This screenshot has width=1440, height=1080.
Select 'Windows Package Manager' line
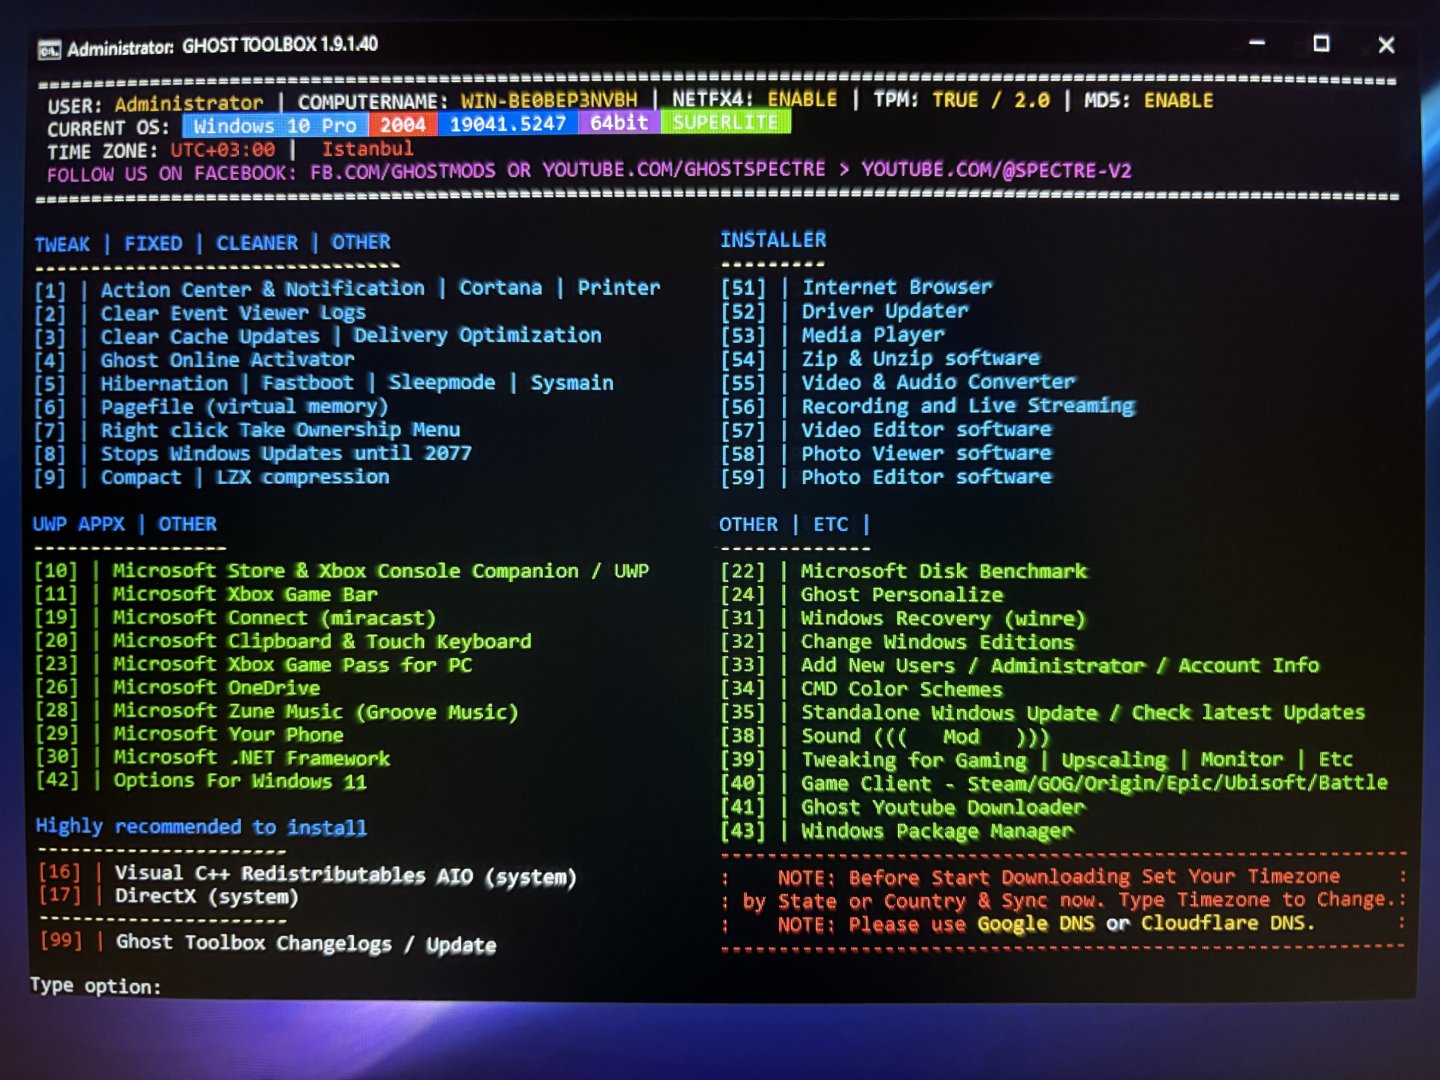pyautogui.click(x=937, y=831)
